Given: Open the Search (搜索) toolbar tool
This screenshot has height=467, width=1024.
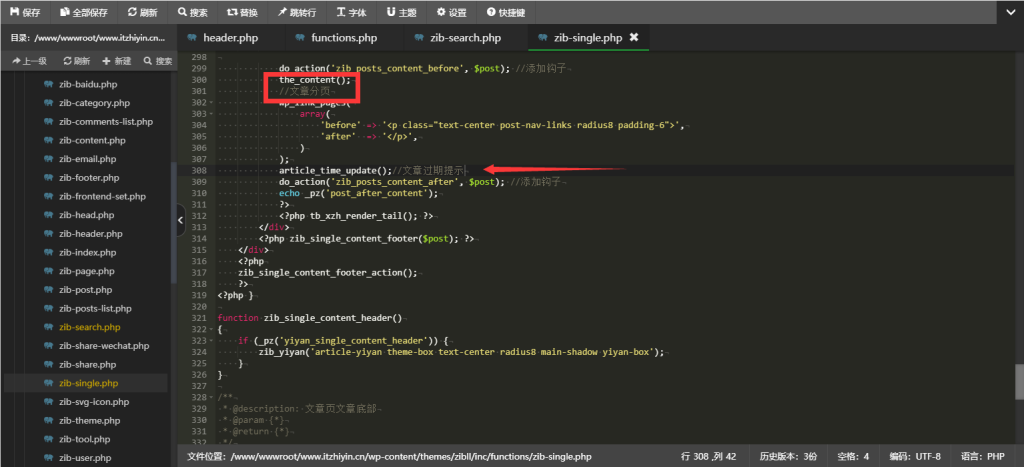Looking at the screenshot, I should tap(193, 12).
